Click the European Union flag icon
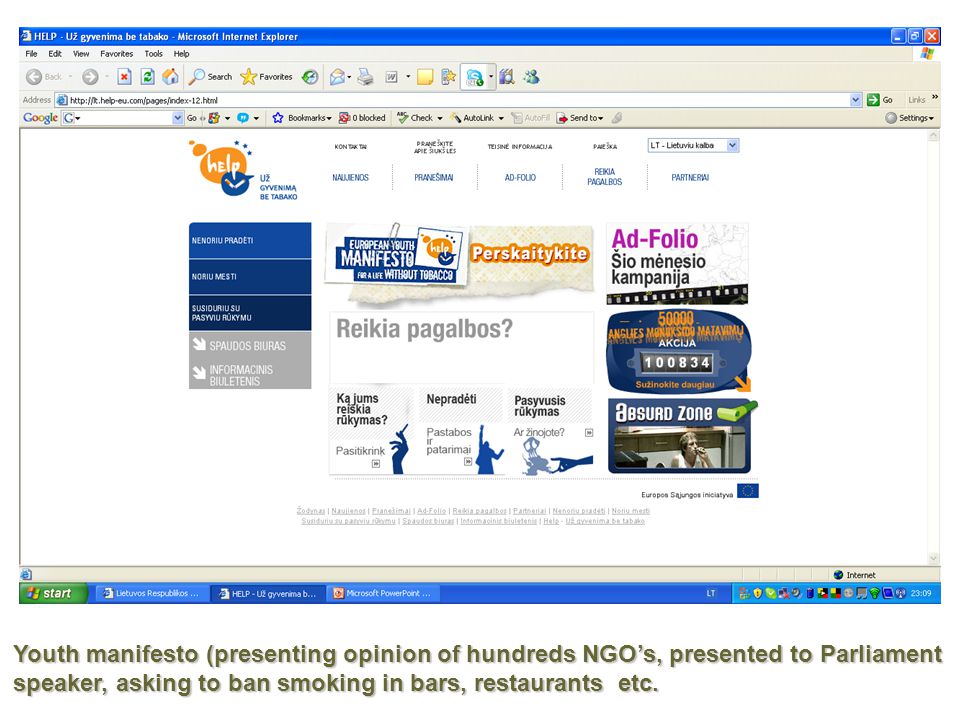The height and width of the screenshot is (720, 960). (748, 491)
